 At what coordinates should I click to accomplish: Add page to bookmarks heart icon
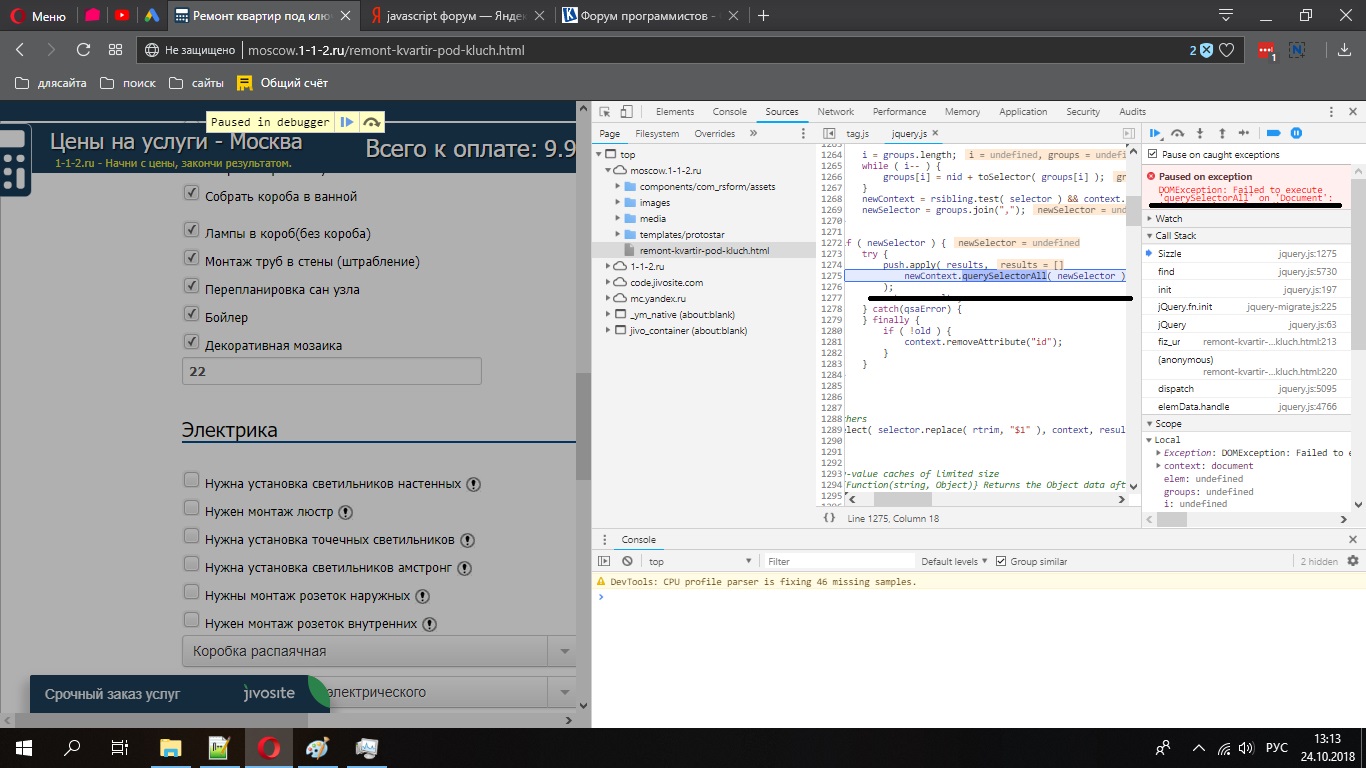(1226, 50)
